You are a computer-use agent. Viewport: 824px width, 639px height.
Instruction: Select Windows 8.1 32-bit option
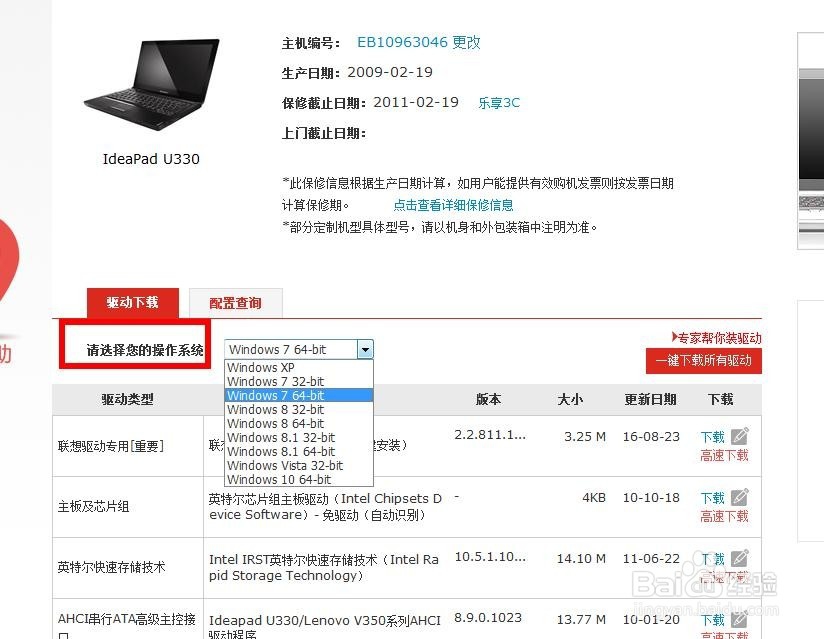[299, 437]
